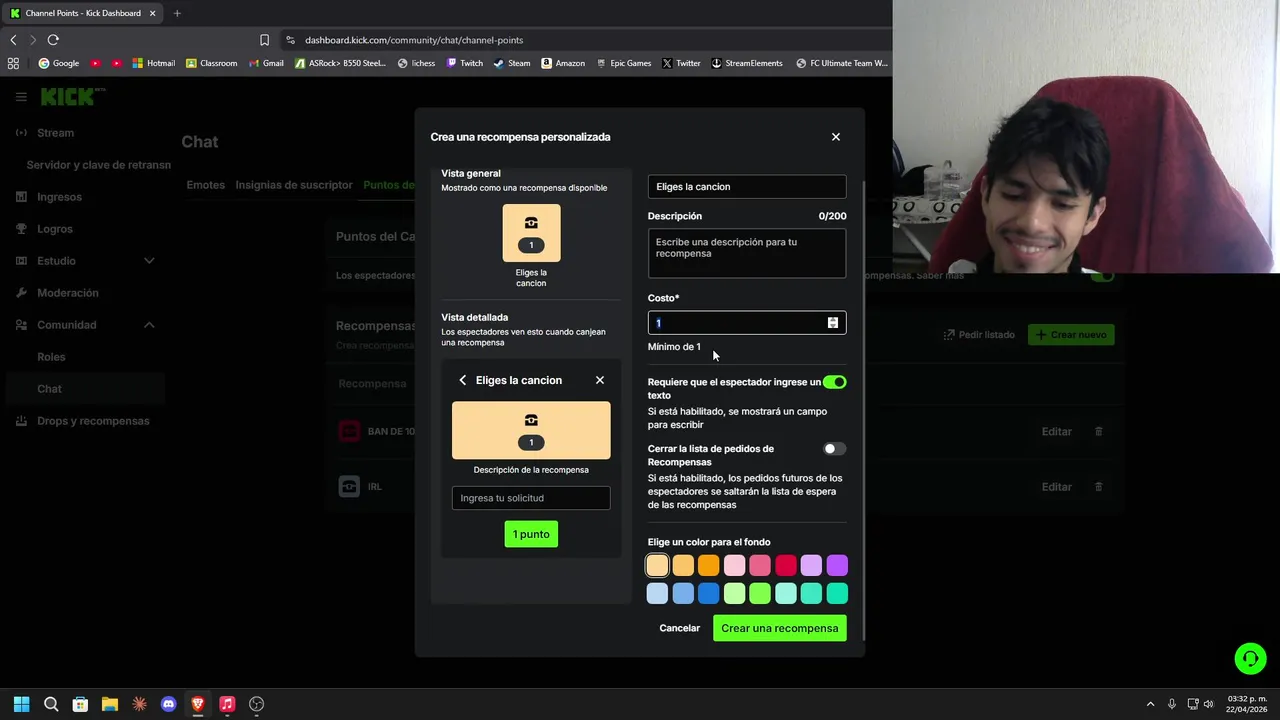Open OBS Studio from the taskbar
The height and width of the screenshot is (720, 1280).
pyautogui.click(x=256, y=704)
